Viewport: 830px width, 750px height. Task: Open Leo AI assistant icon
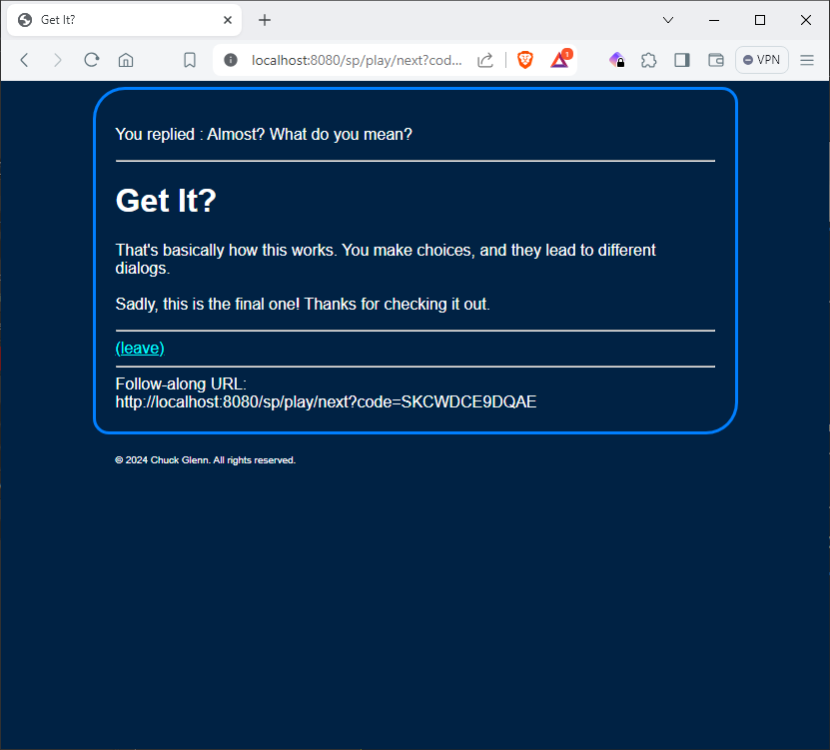(x=617, y=60)
